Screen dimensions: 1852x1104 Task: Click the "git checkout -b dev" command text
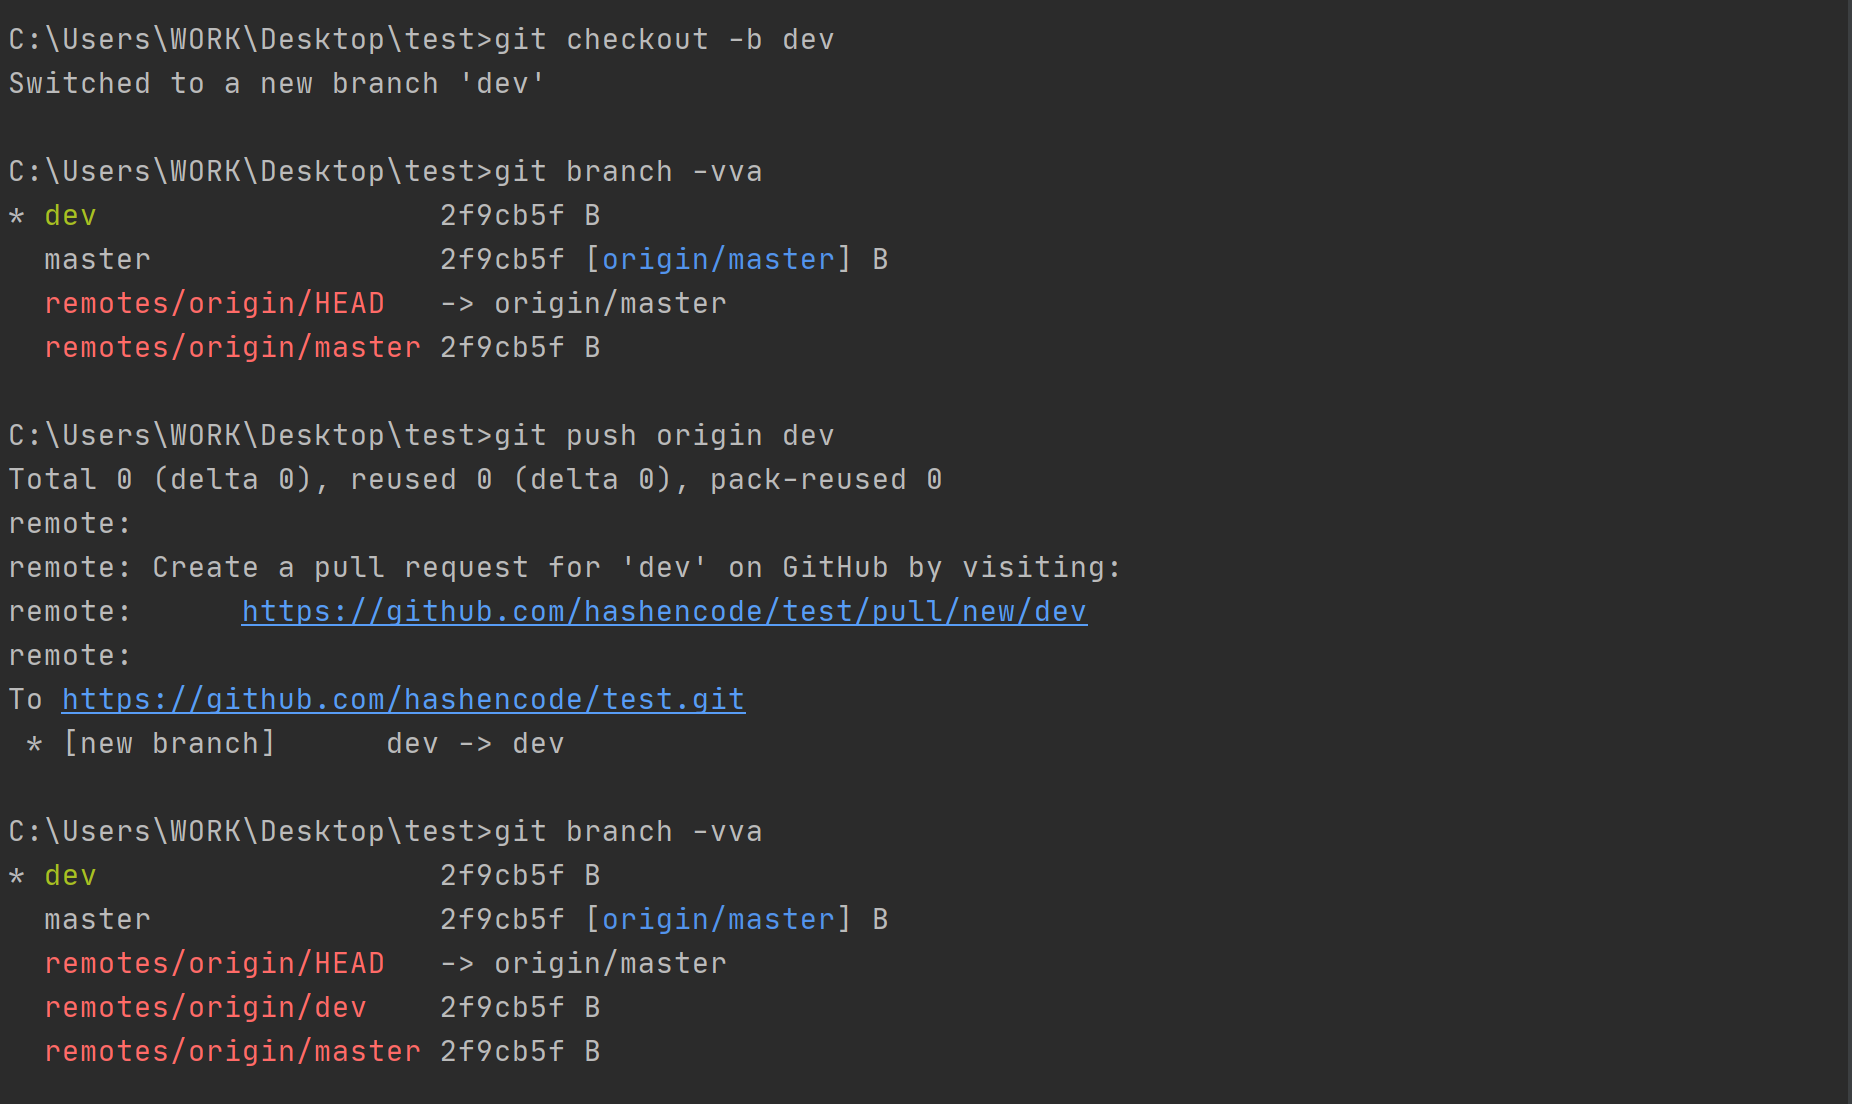664,40
